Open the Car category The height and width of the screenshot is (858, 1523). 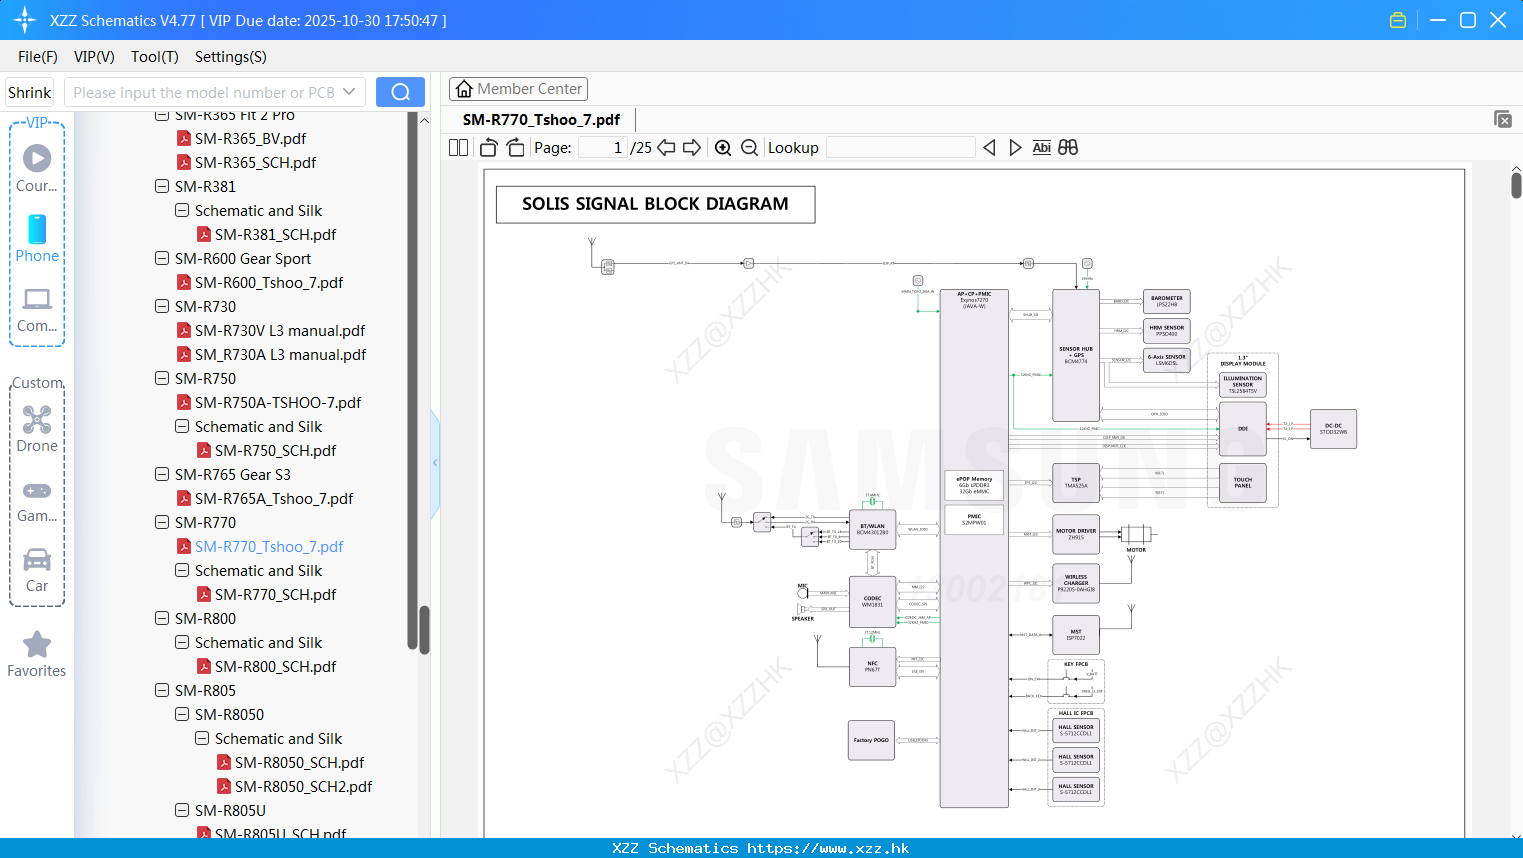click(x=37, y=570)
